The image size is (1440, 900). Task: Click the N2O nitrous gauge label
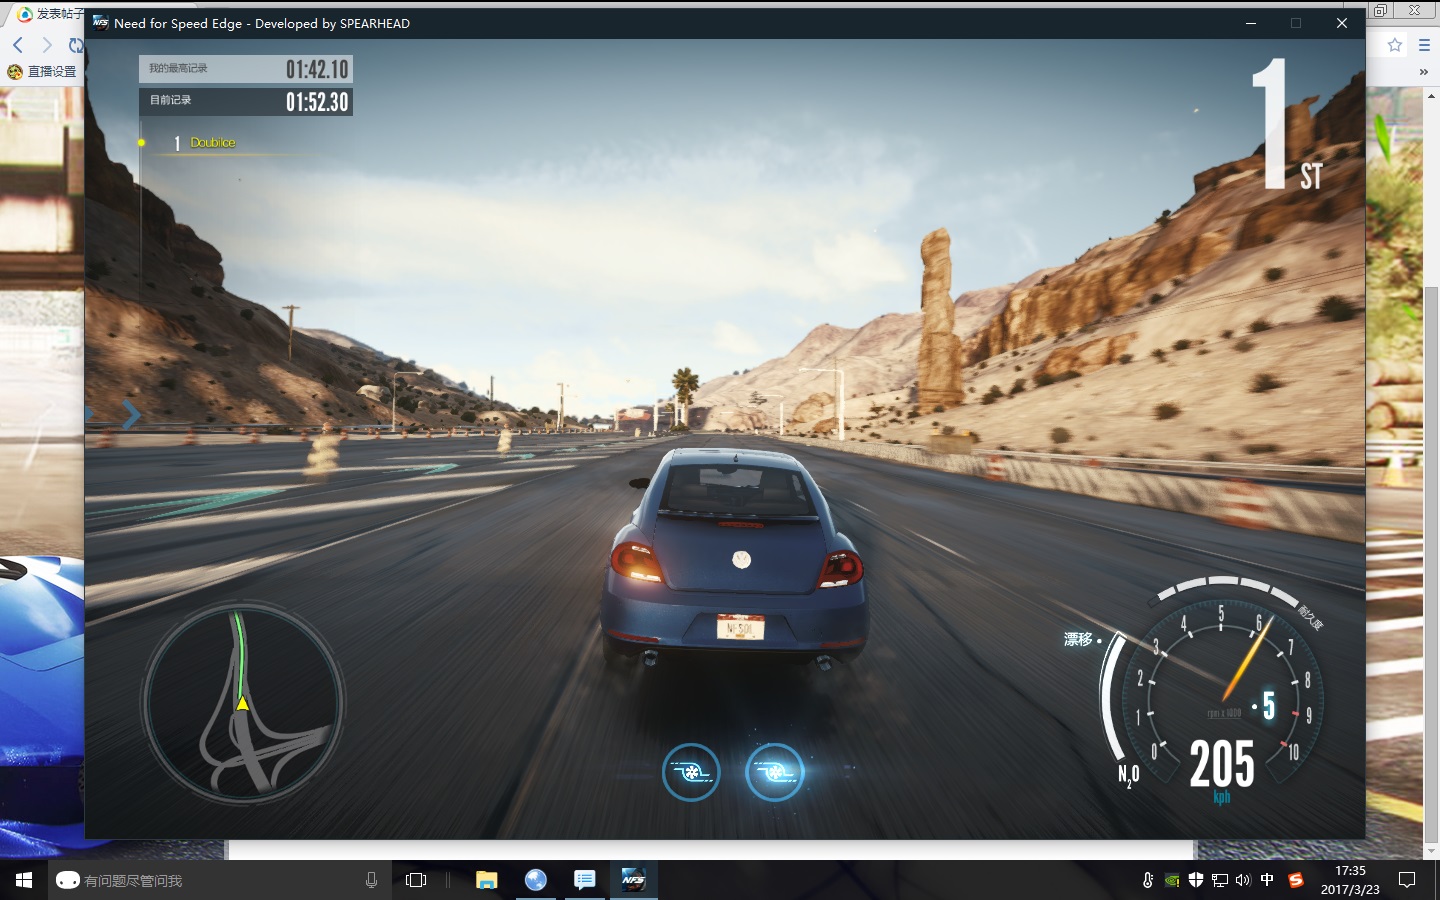pyautogui.click(x=1128, y=775)
